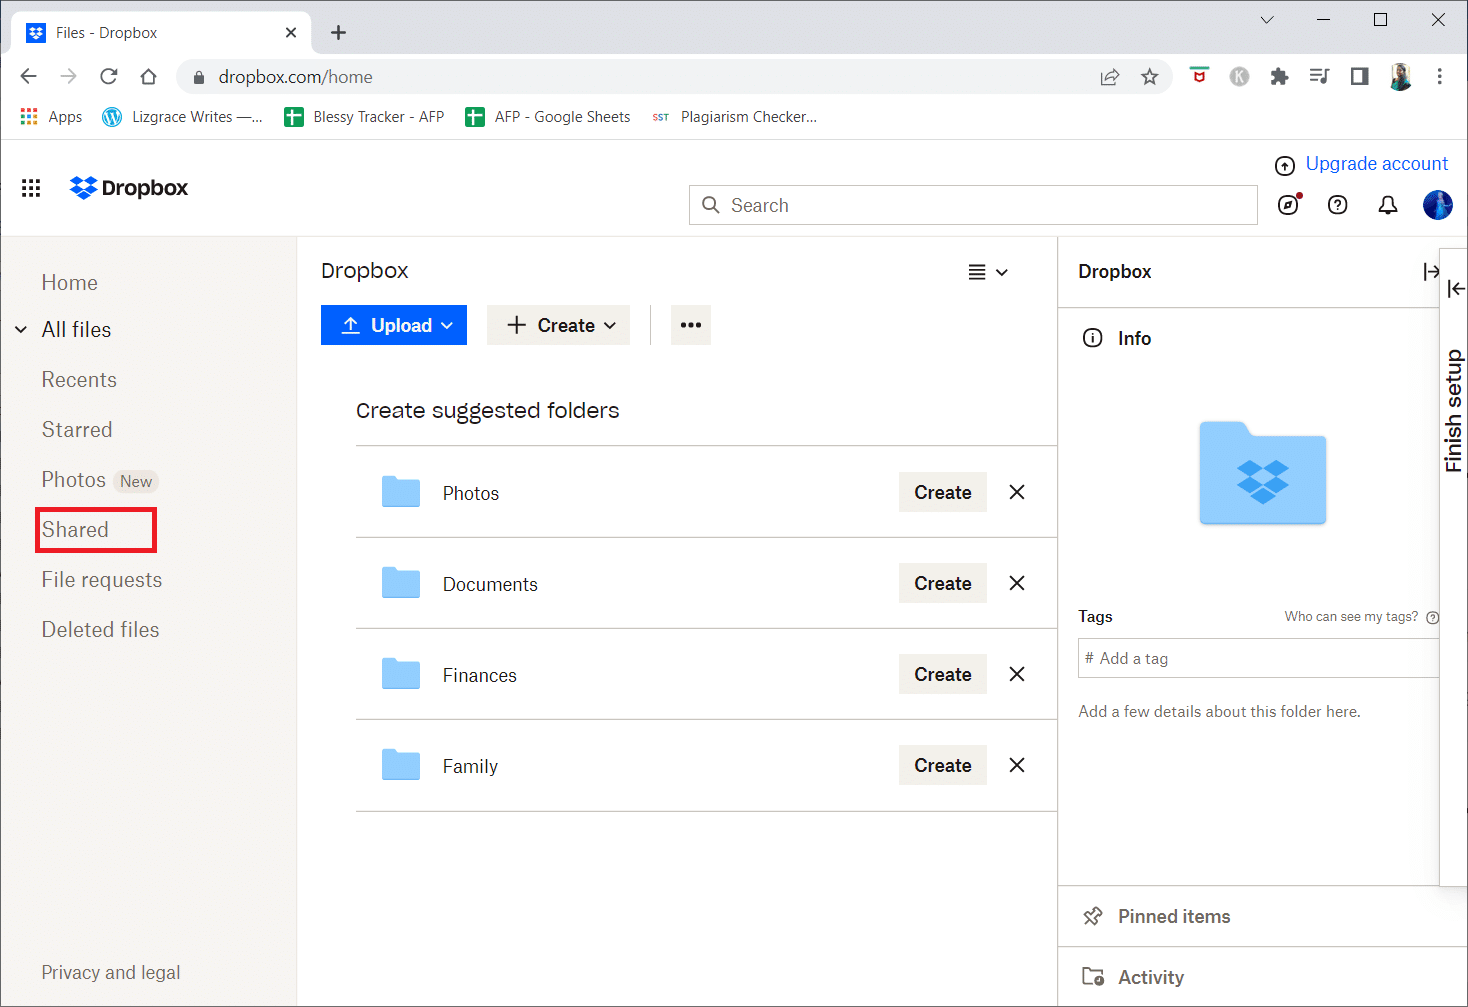This screenshot has width=1468, height=1007.
Task: Go to Home in sidebar
Action: [70, 283]
